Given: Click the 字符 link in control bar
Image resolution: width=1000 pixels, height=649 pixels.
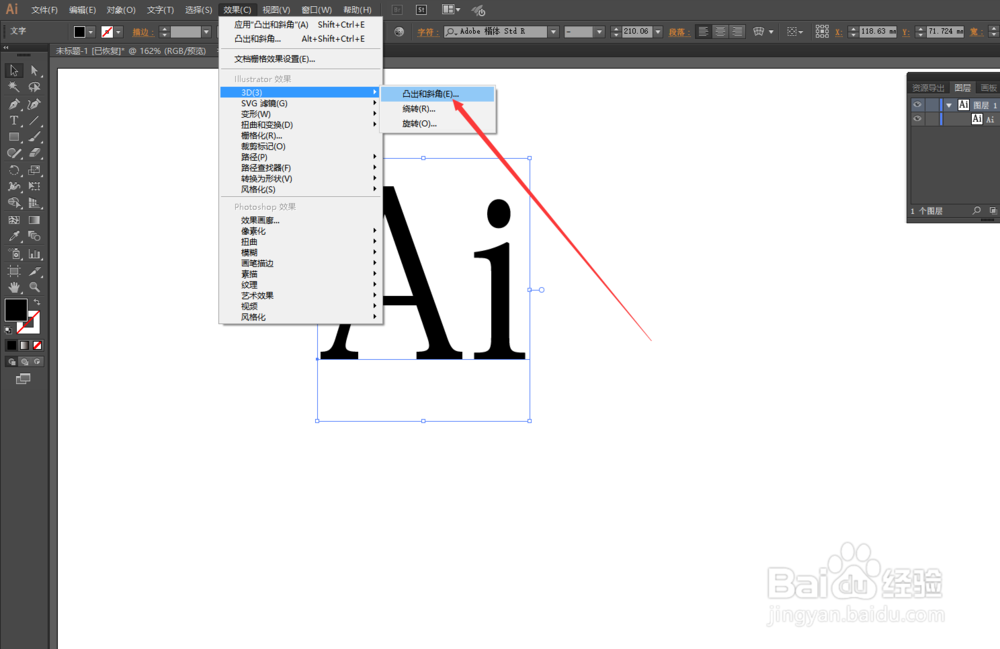Looking at the screenshot, I should pyautogui.click(x=427, y=32).
